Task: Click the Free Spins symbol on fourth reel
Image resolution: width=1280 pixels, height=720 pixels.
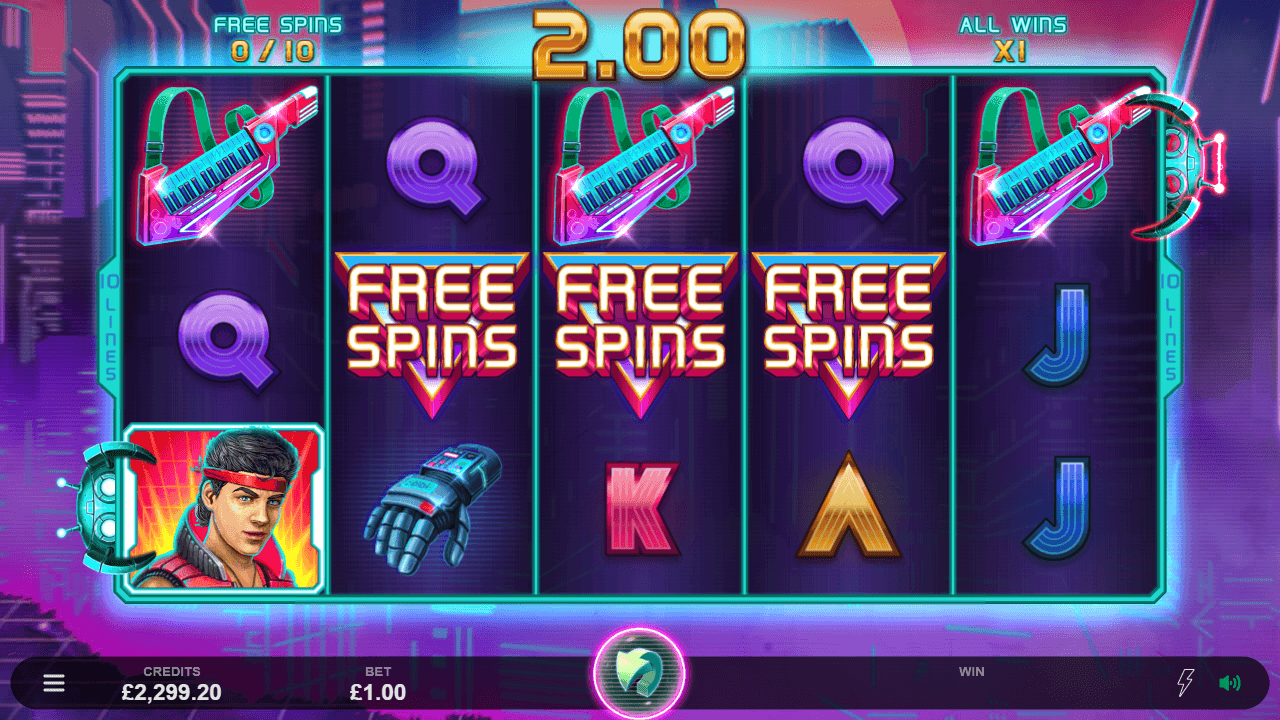Action: (x=848, y=334)
